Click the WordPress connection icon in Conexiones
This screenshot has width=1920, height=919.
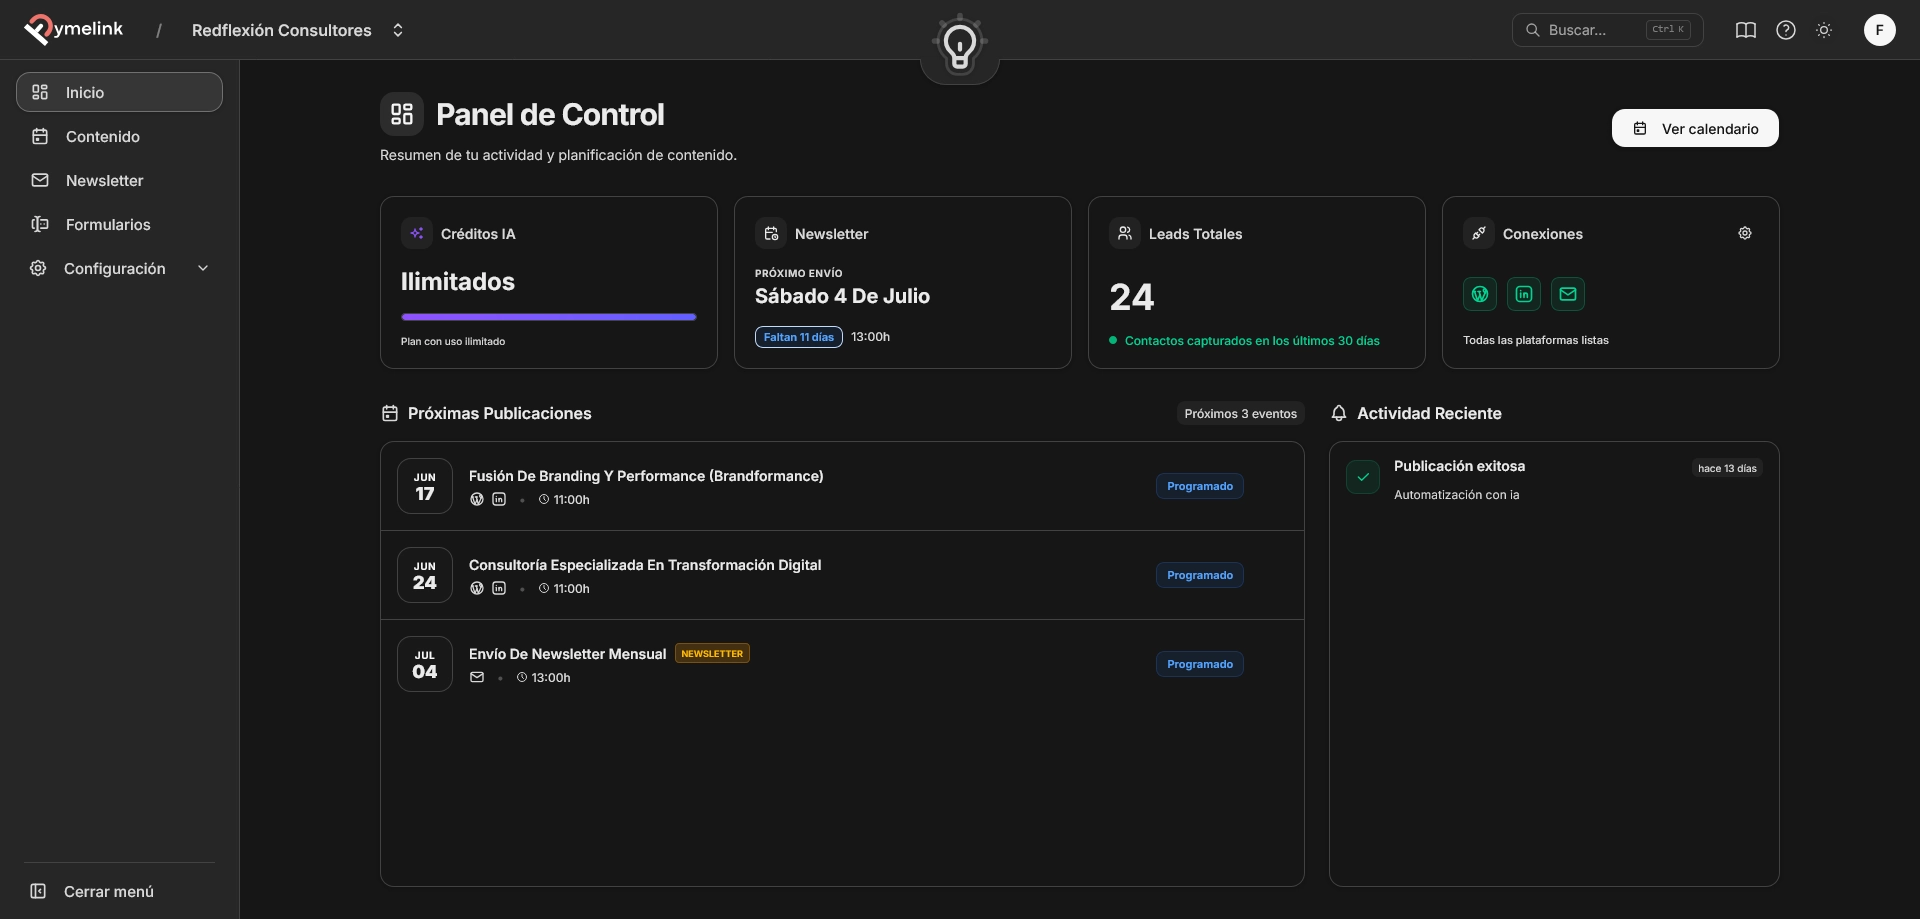click(1480, 294)
